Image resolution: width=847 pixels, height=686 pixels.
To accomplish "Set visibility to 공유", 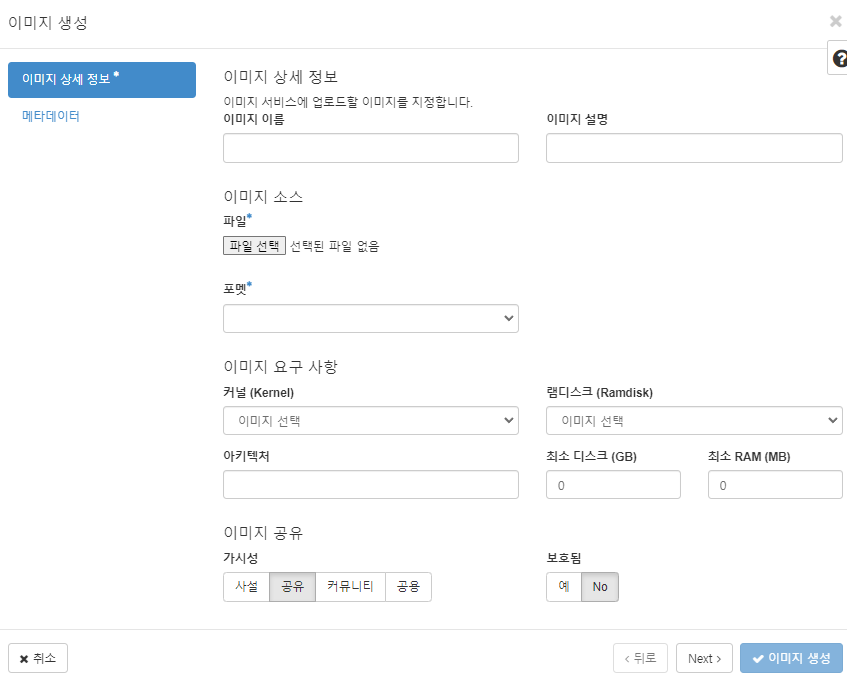I will click(x=292, y=587).
